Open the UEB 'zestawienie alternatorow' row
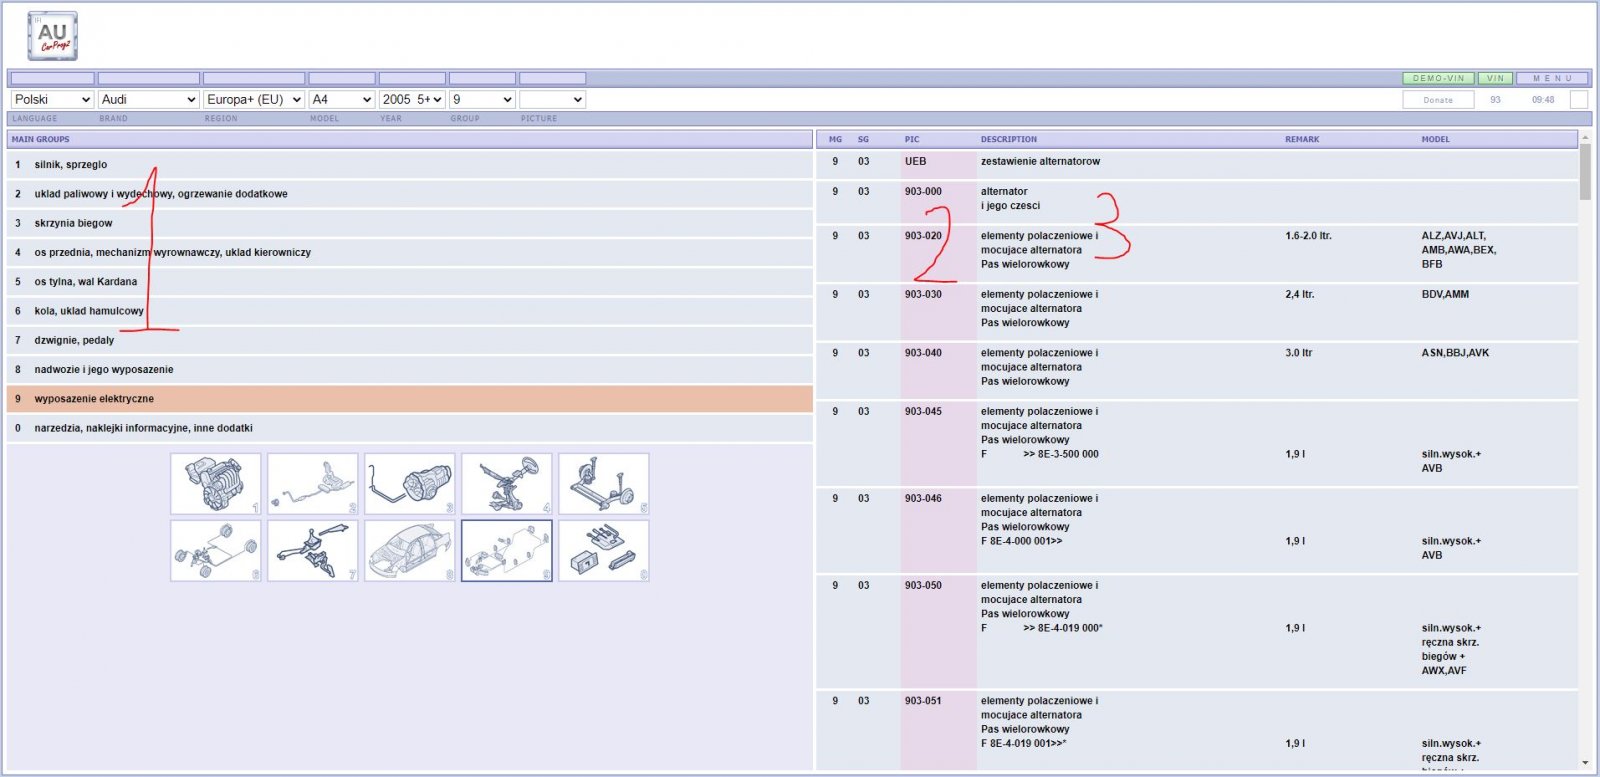 point(1197,164)
